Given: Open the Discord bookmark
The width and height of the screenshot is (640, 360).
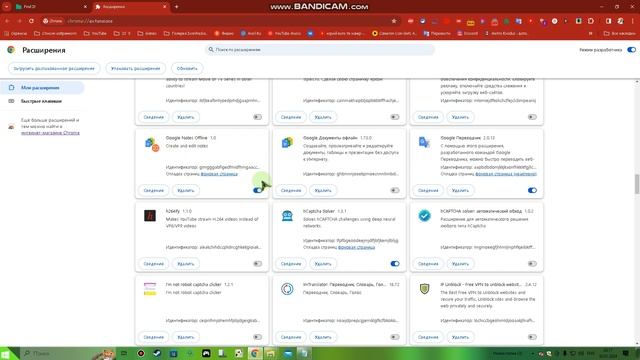Looking at the screenshot, I should pyautogui.click(x=467, y=33).
